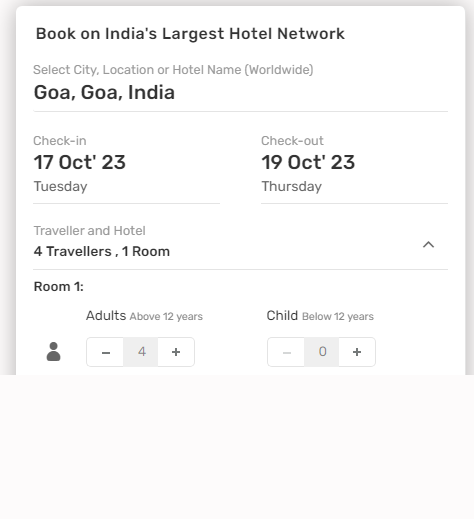The image size is (474, 519).
Task: Click the person silhouette icon
Action: click(53, 352)
